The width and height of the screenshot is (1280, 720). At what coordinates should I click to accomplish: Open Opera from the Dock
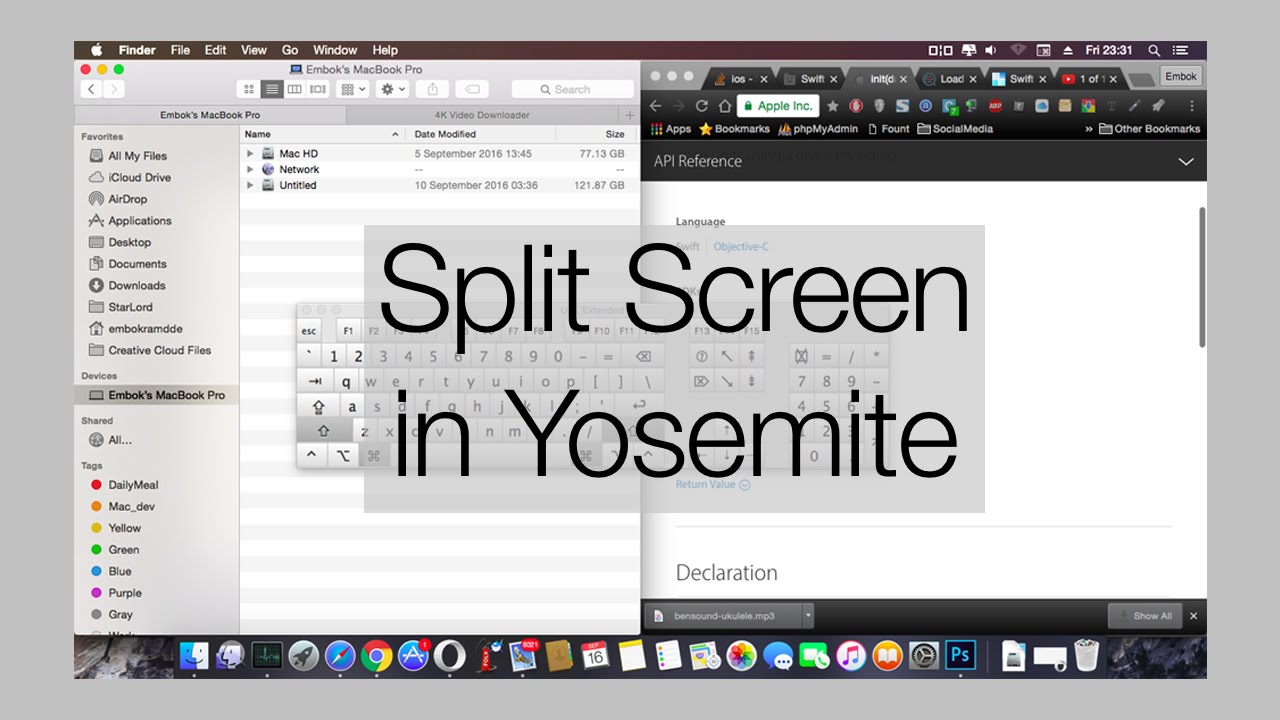coord(450,656)
